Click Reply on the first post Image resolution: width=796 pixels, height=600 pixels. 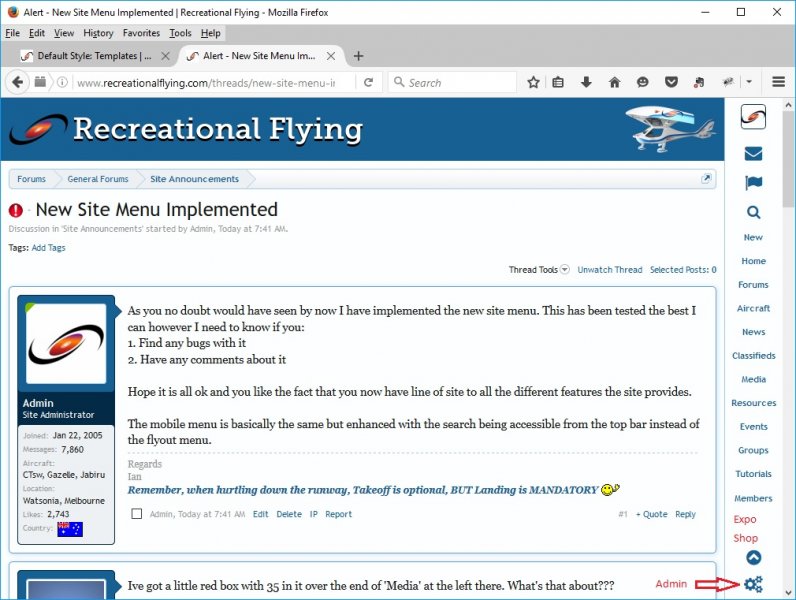click(x=685, y=514)
